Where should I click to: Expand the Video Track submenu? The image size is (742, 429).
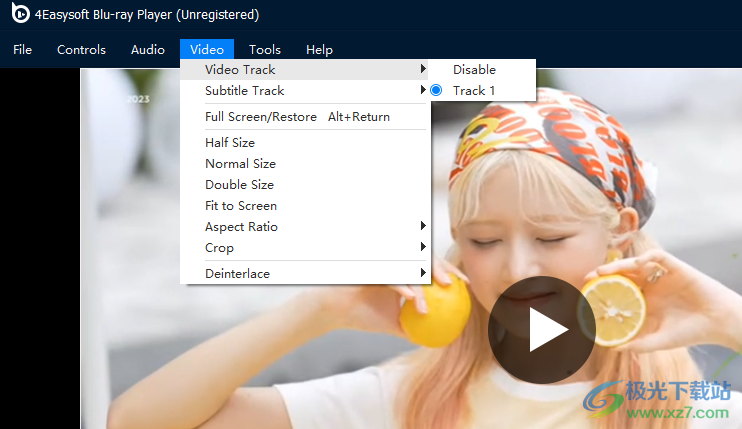pos(305,70)
